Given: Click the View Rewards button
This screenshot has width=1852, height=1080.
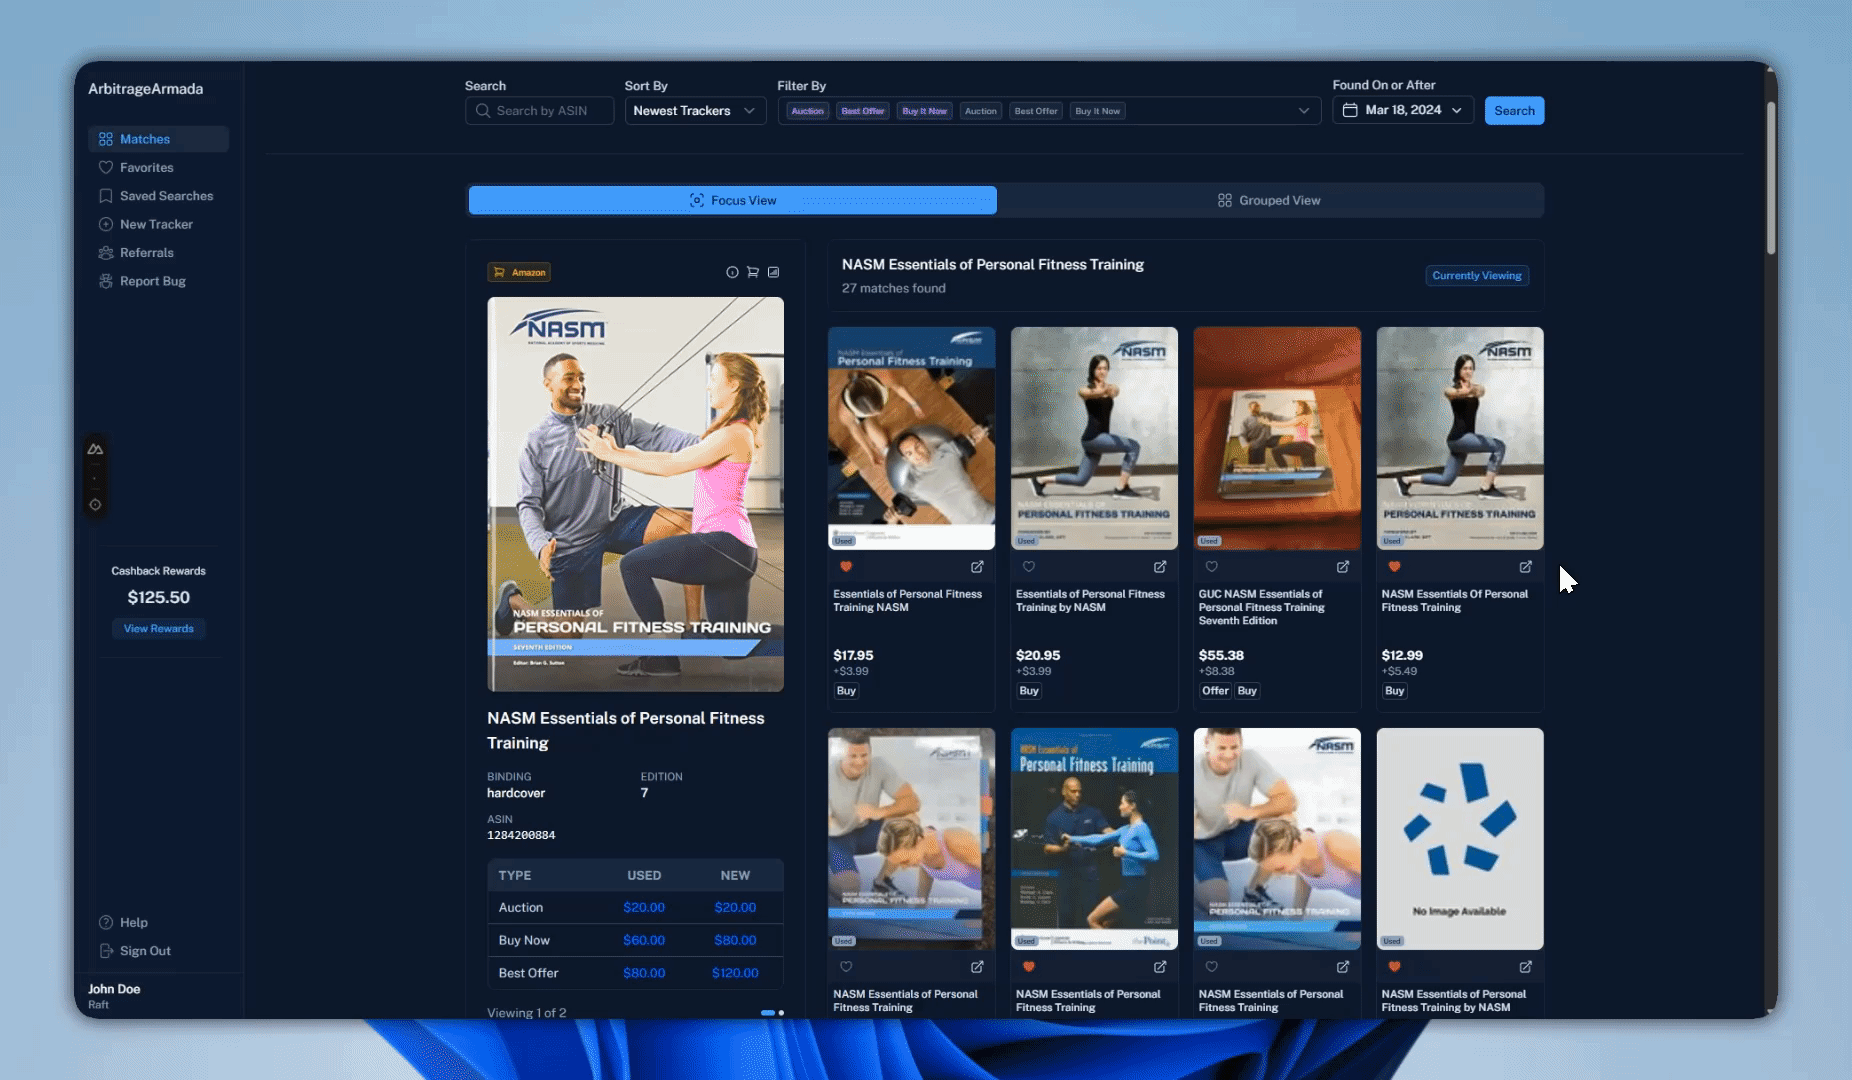Looking at the screenshot, I should pyautogui.click(x=158, y=628).
